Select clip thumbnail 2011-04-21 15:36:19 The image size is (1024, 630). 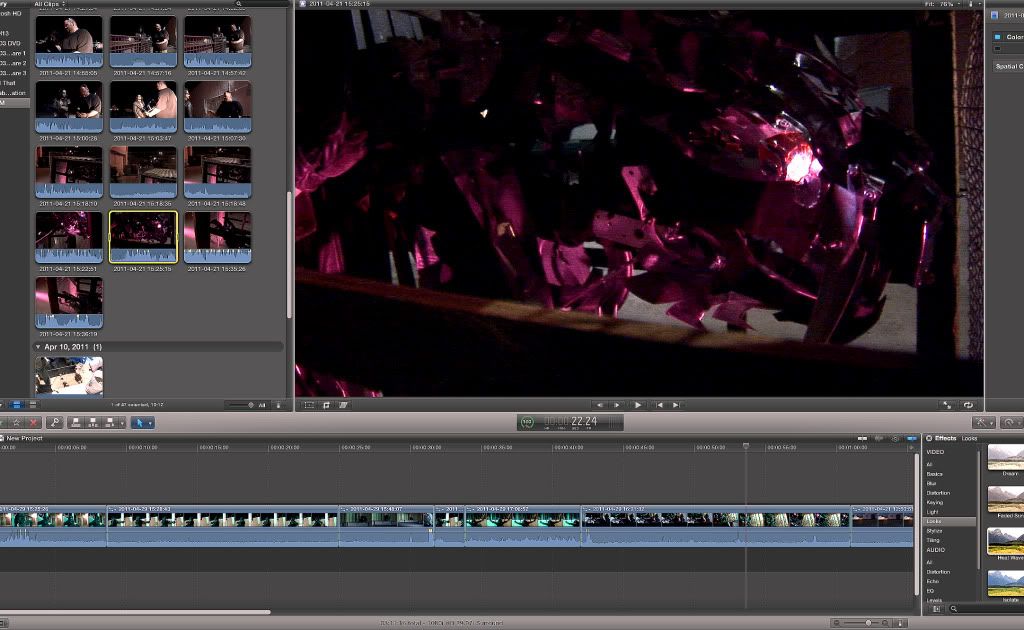coord(69,302)
